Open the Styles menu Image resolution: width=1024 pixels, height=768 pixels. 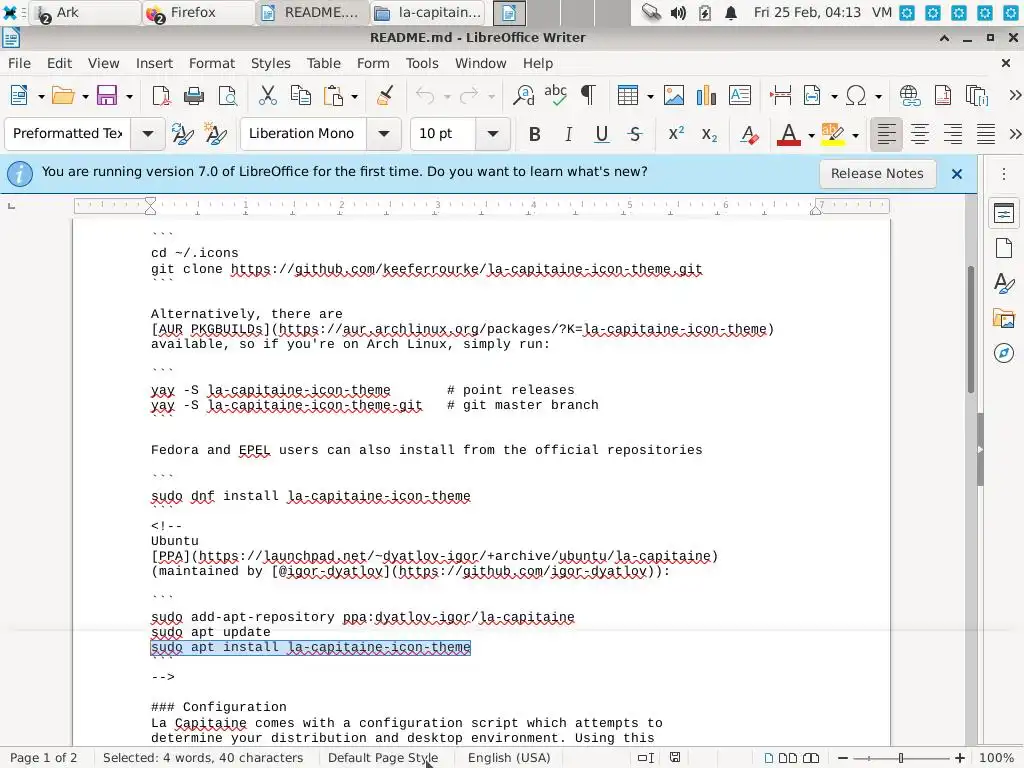[x=270, y=63]
